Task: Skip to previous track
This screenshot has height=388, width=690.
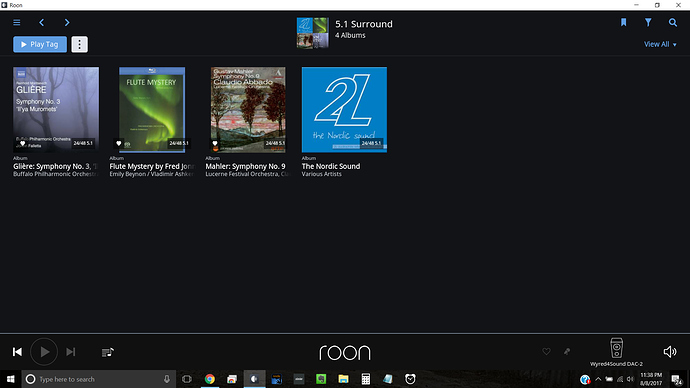Action: pos(17,352)
